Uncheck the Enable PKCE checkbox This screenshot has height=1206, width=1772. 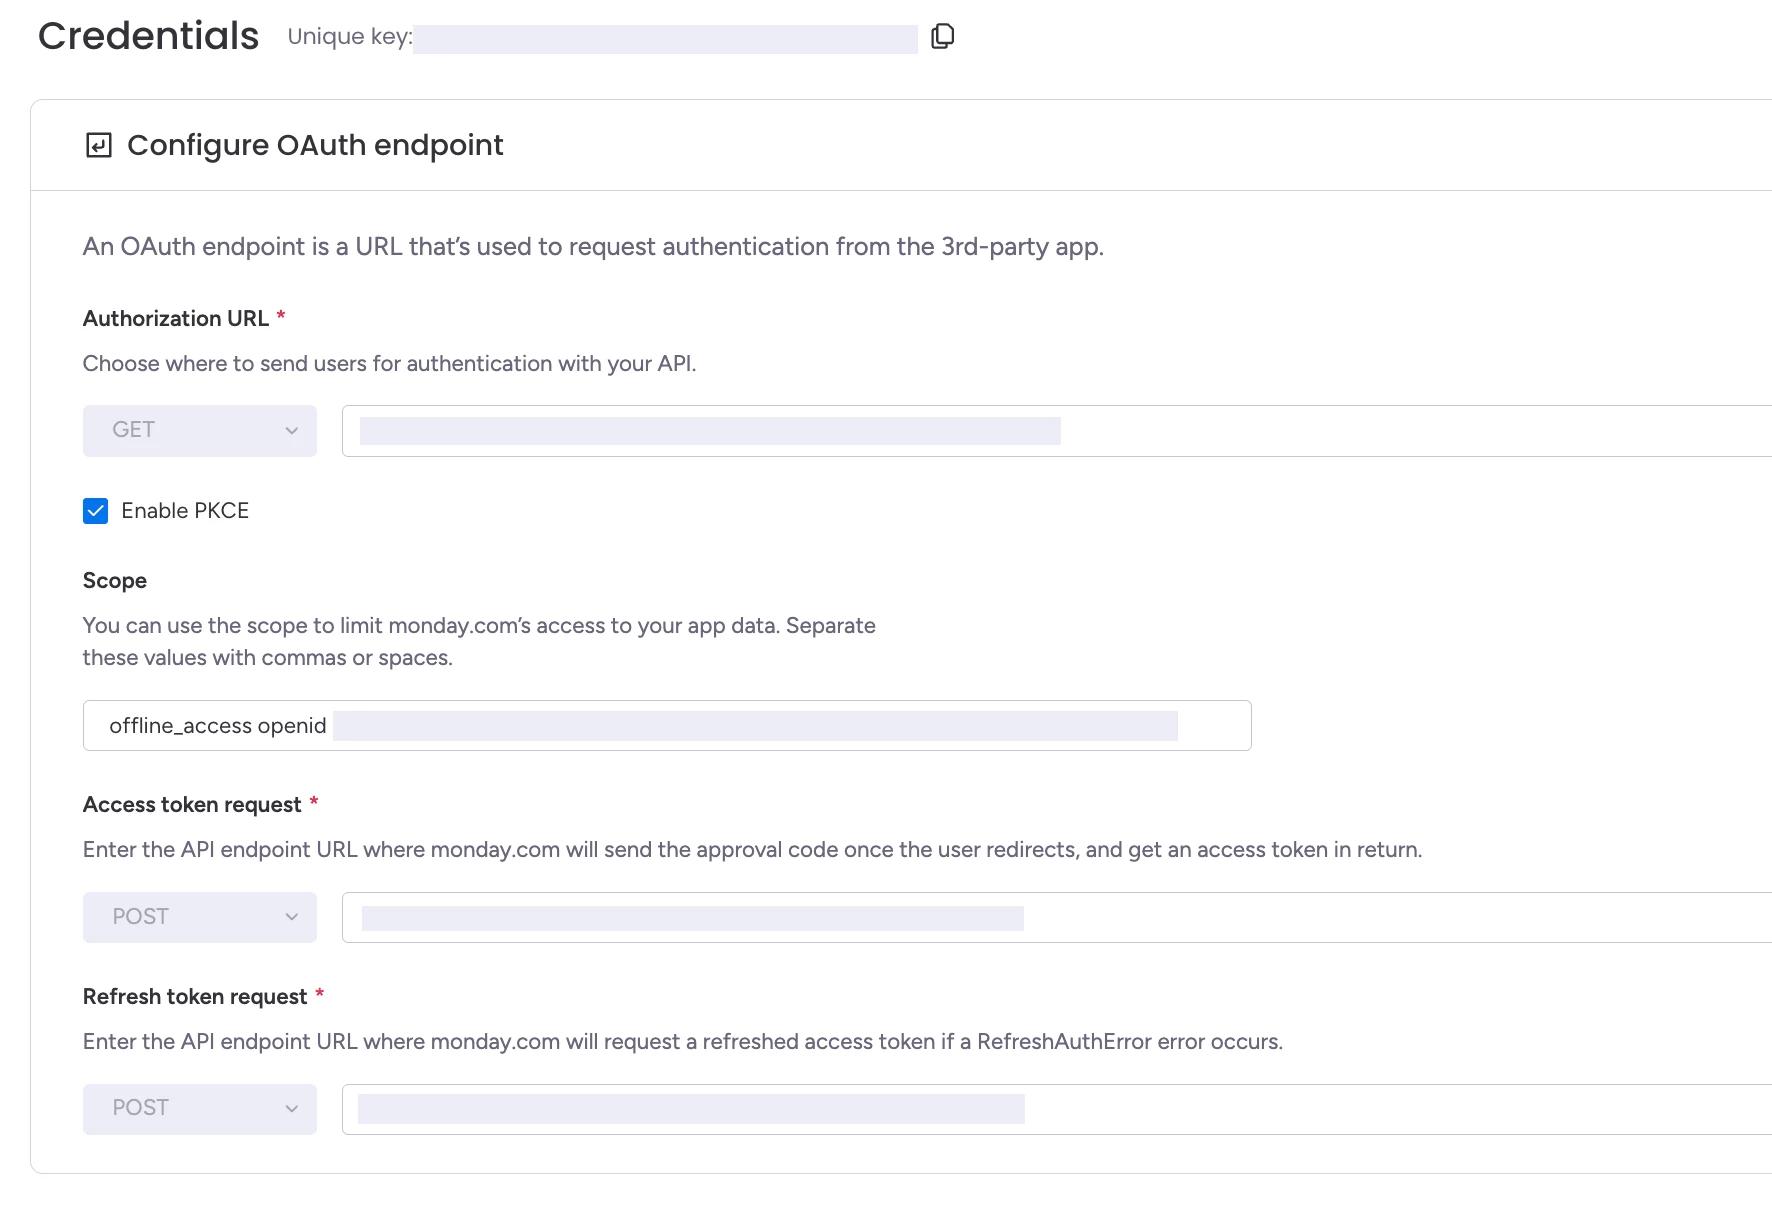coord(96,511)
